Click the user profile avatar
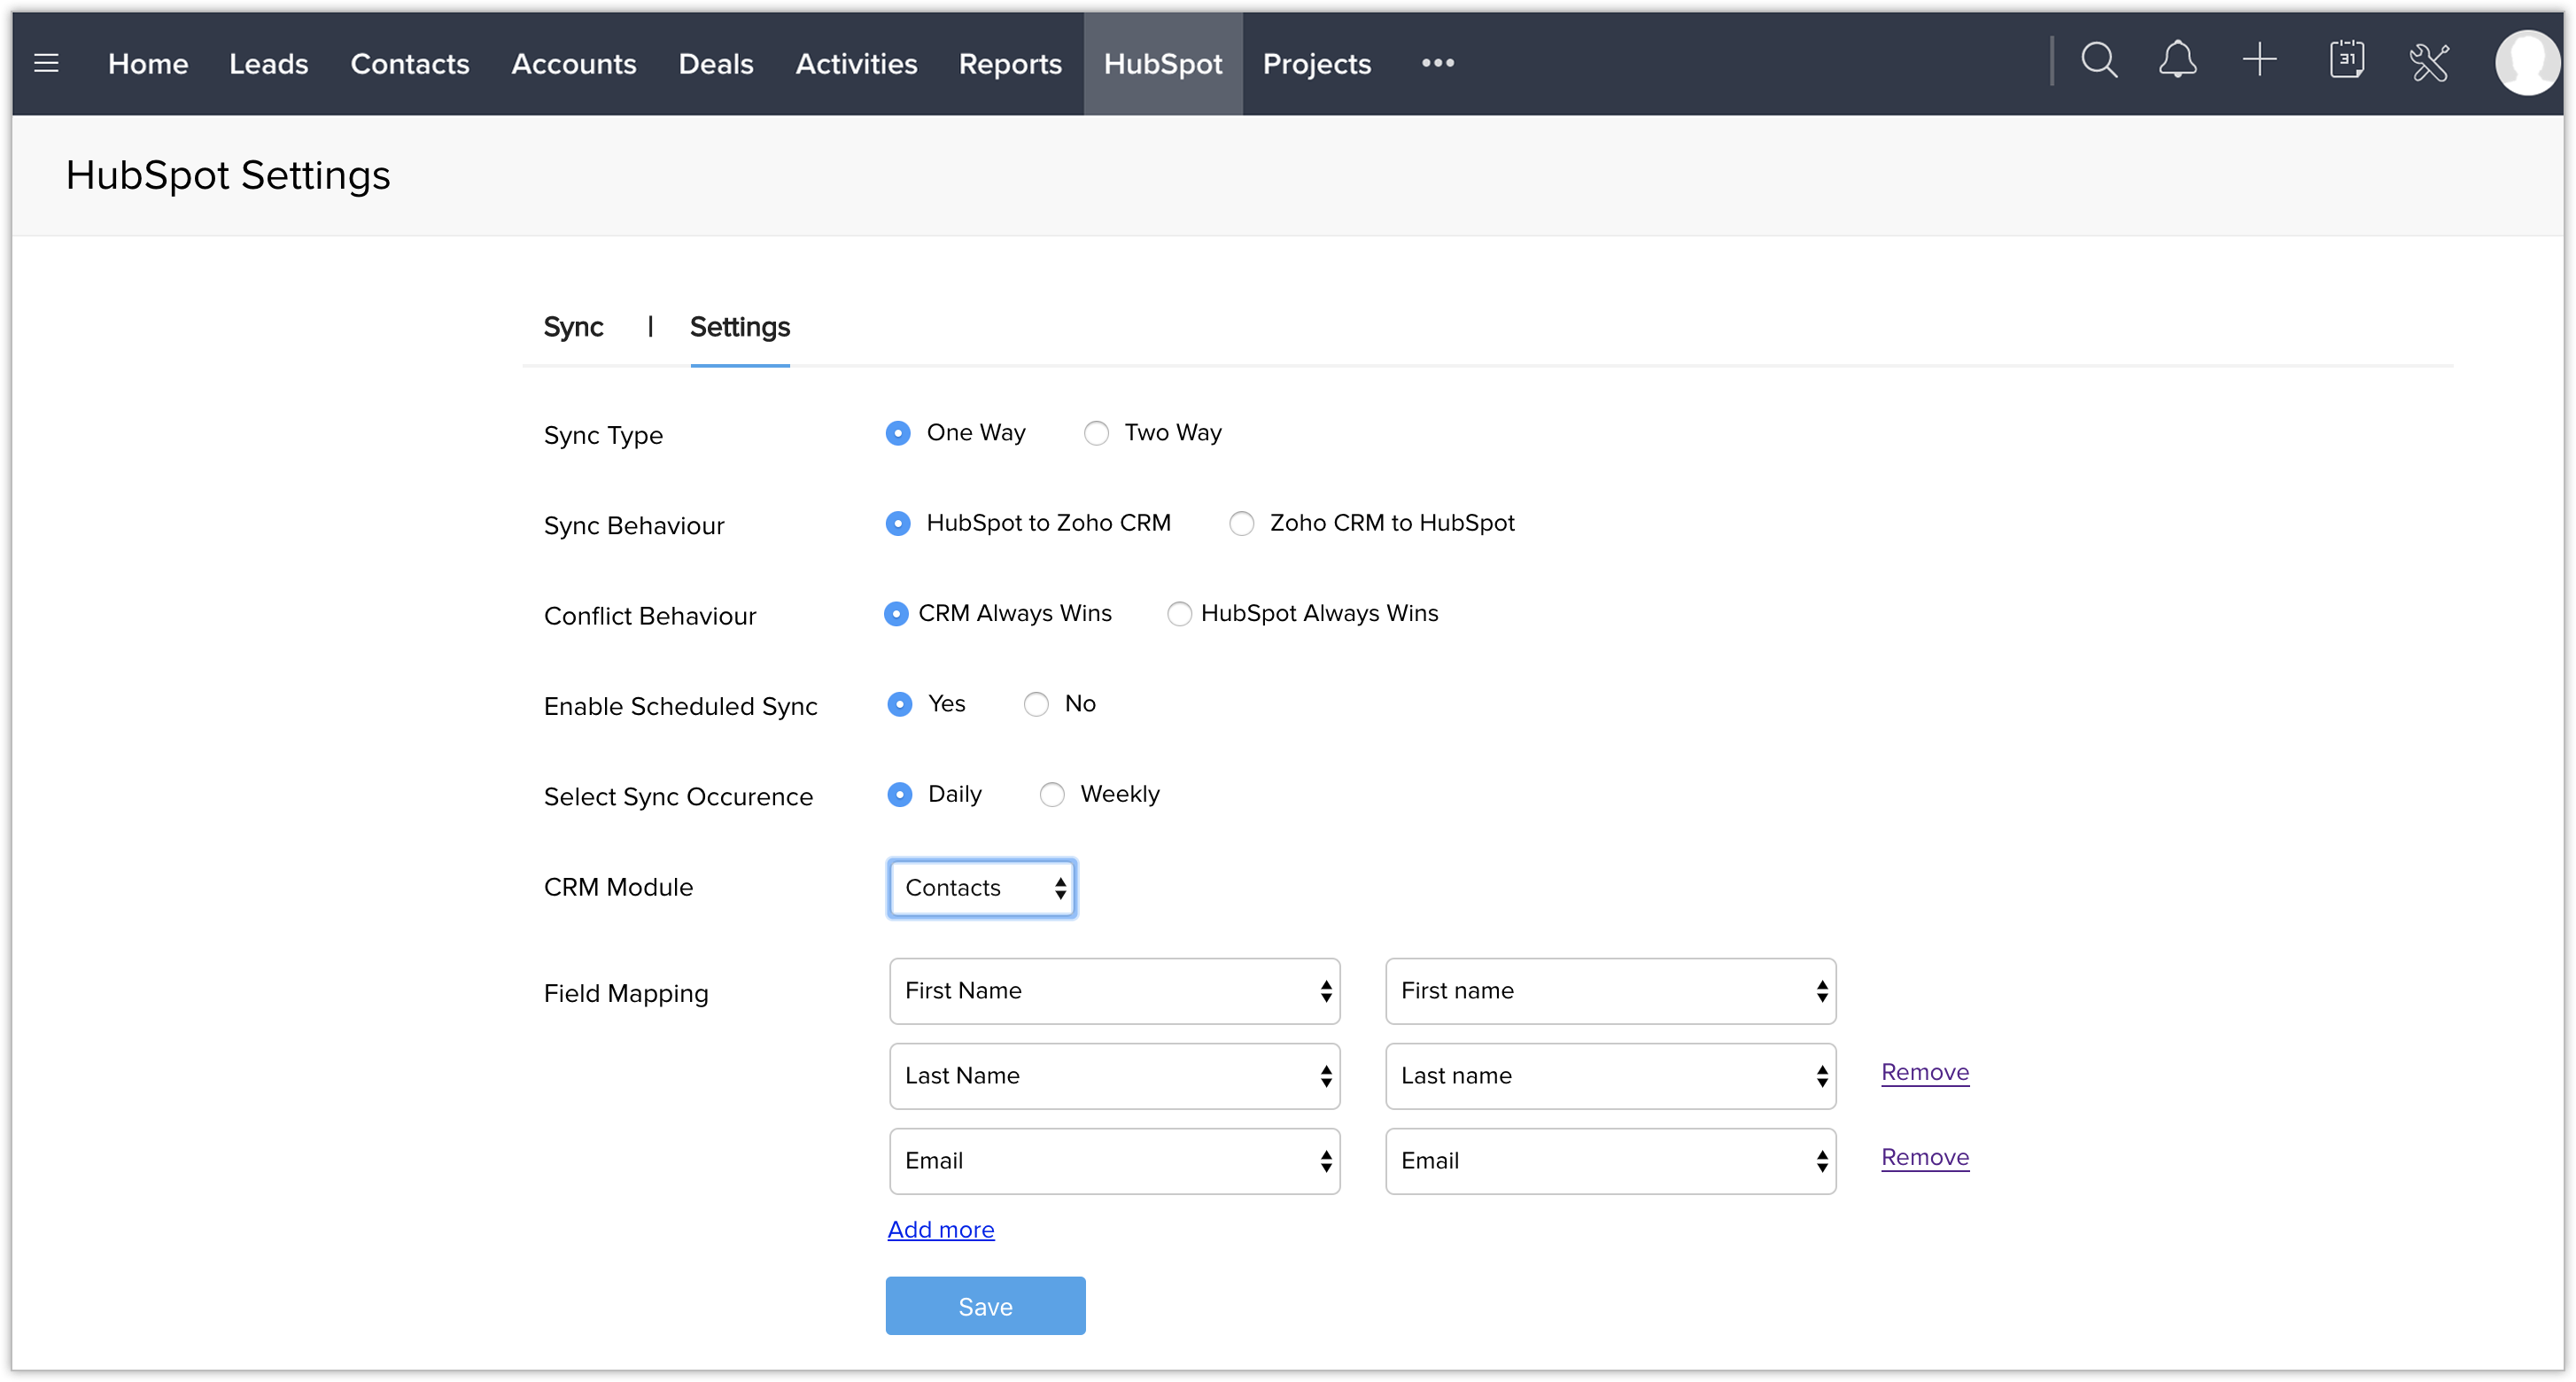The height and width of the screenshot is (1382, 2576). coord(2526,63)
